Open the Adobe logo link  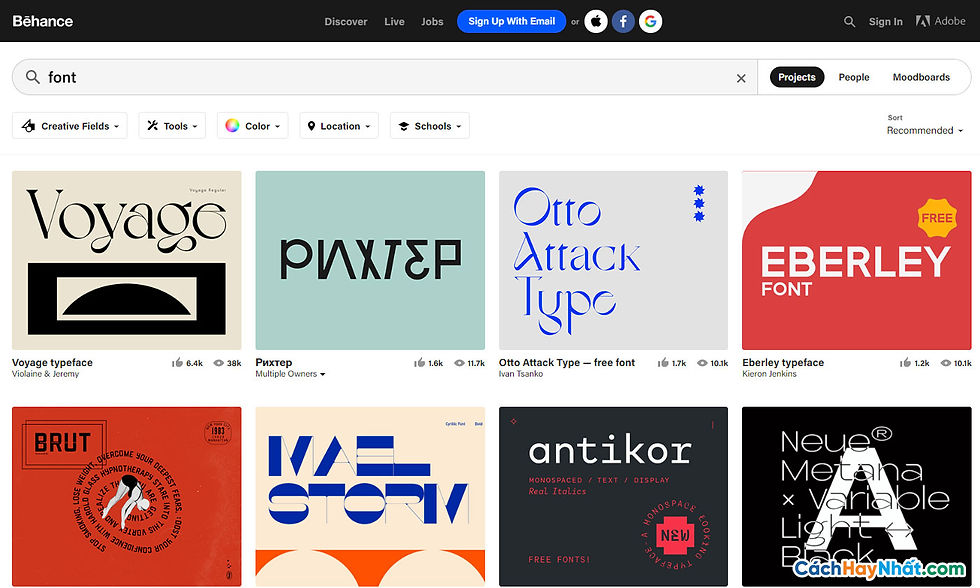[x=941, y=21]
